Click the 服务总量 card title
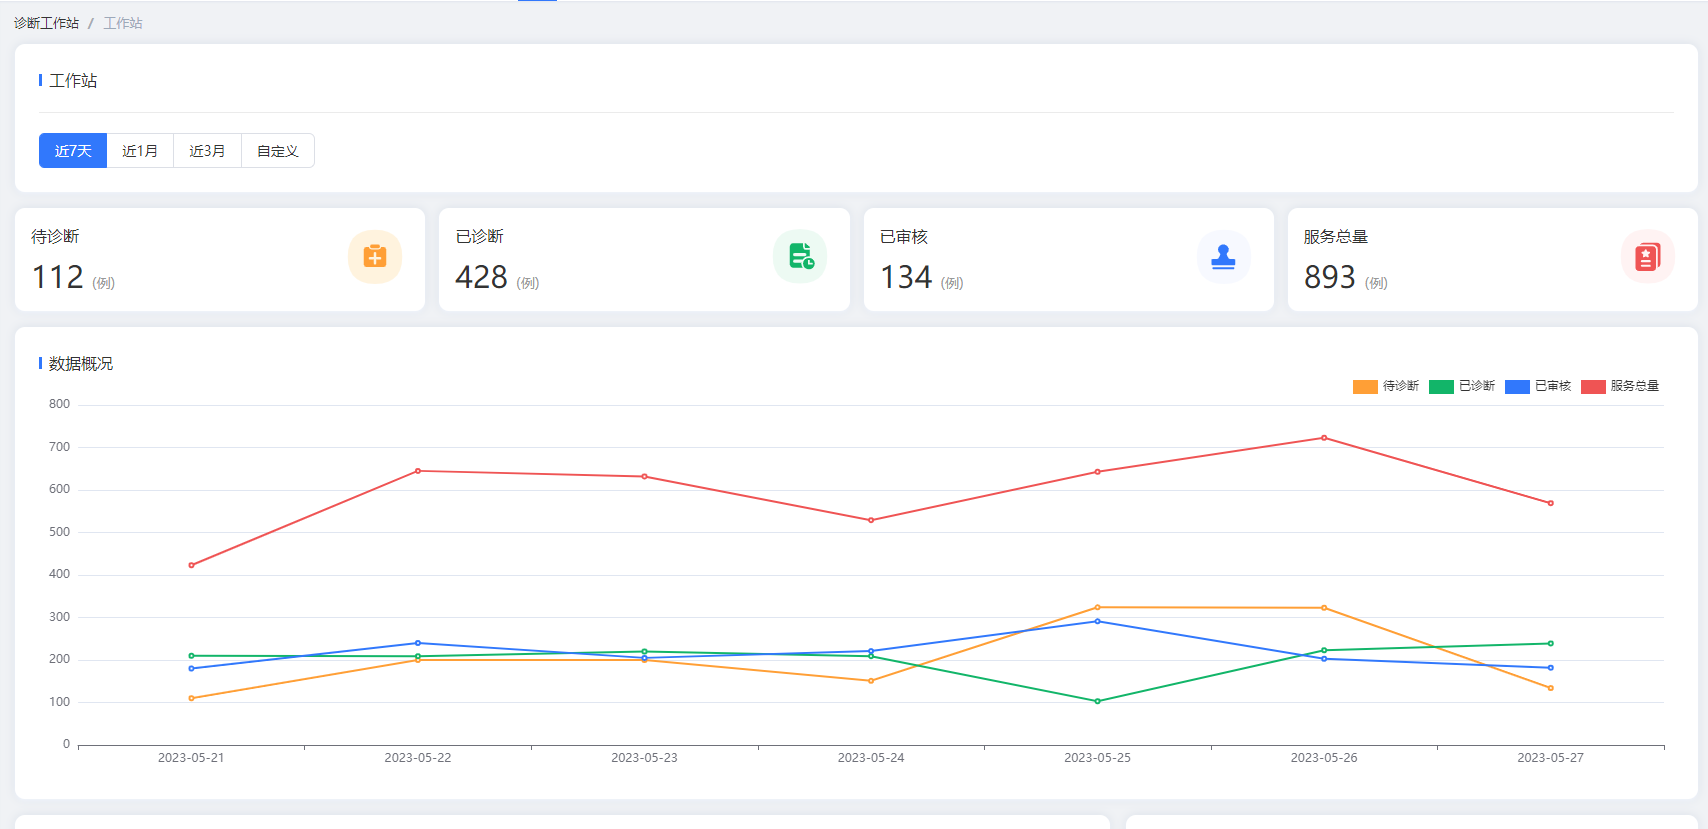1708x829 pixels. pos(1336,237)
